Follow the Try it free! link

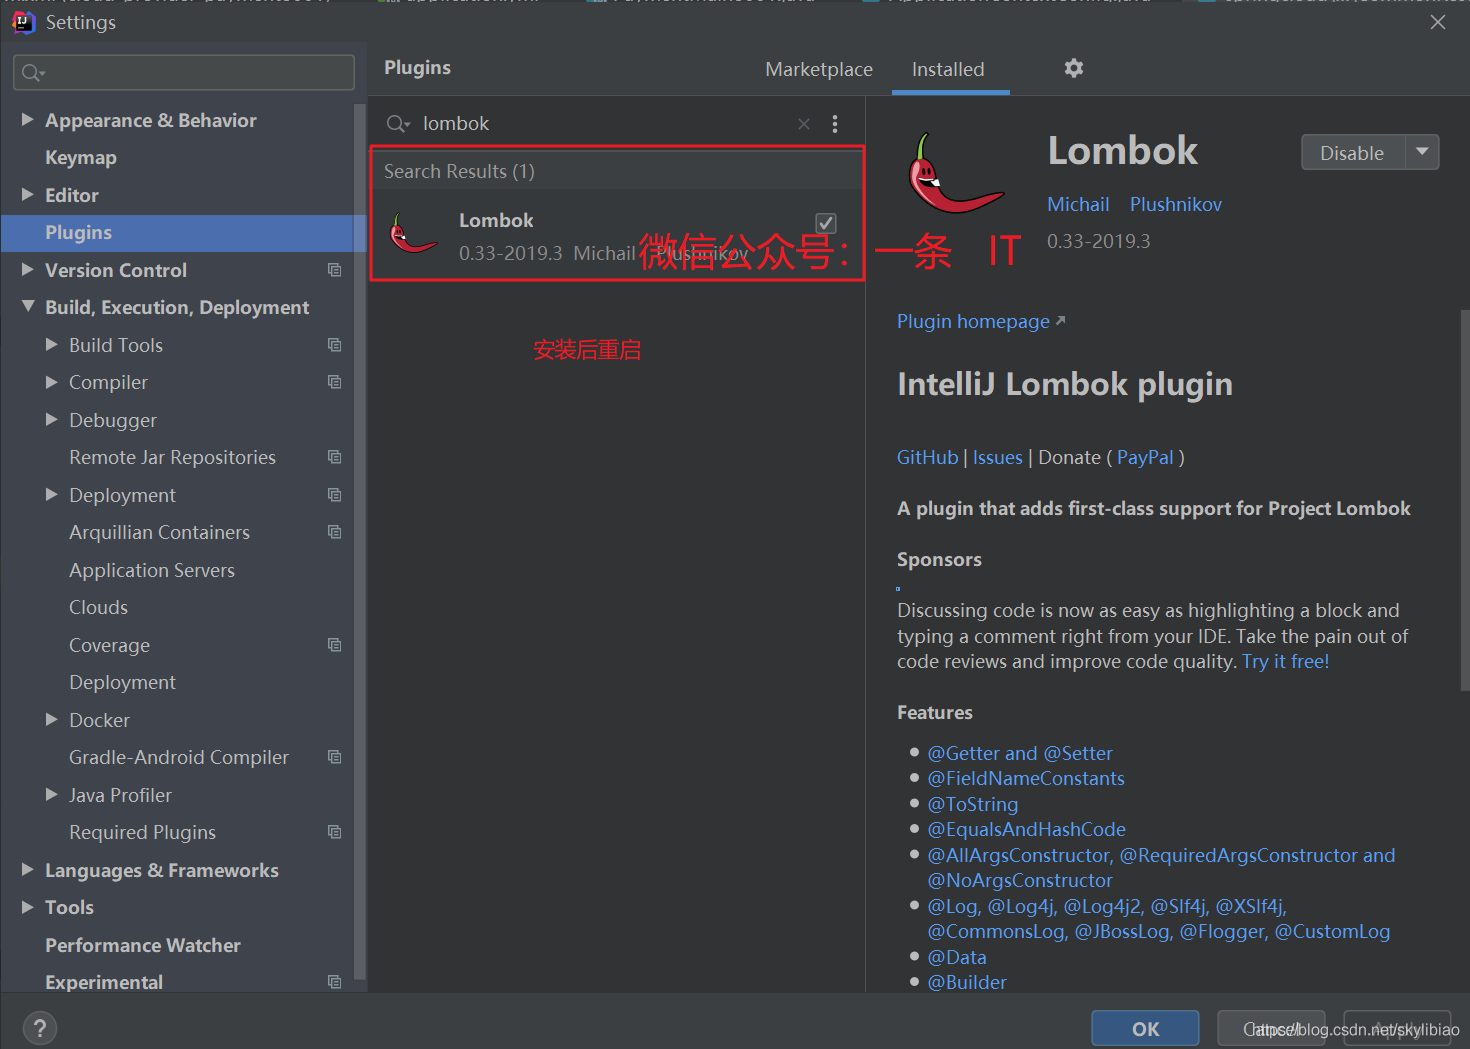(1285, 661)
